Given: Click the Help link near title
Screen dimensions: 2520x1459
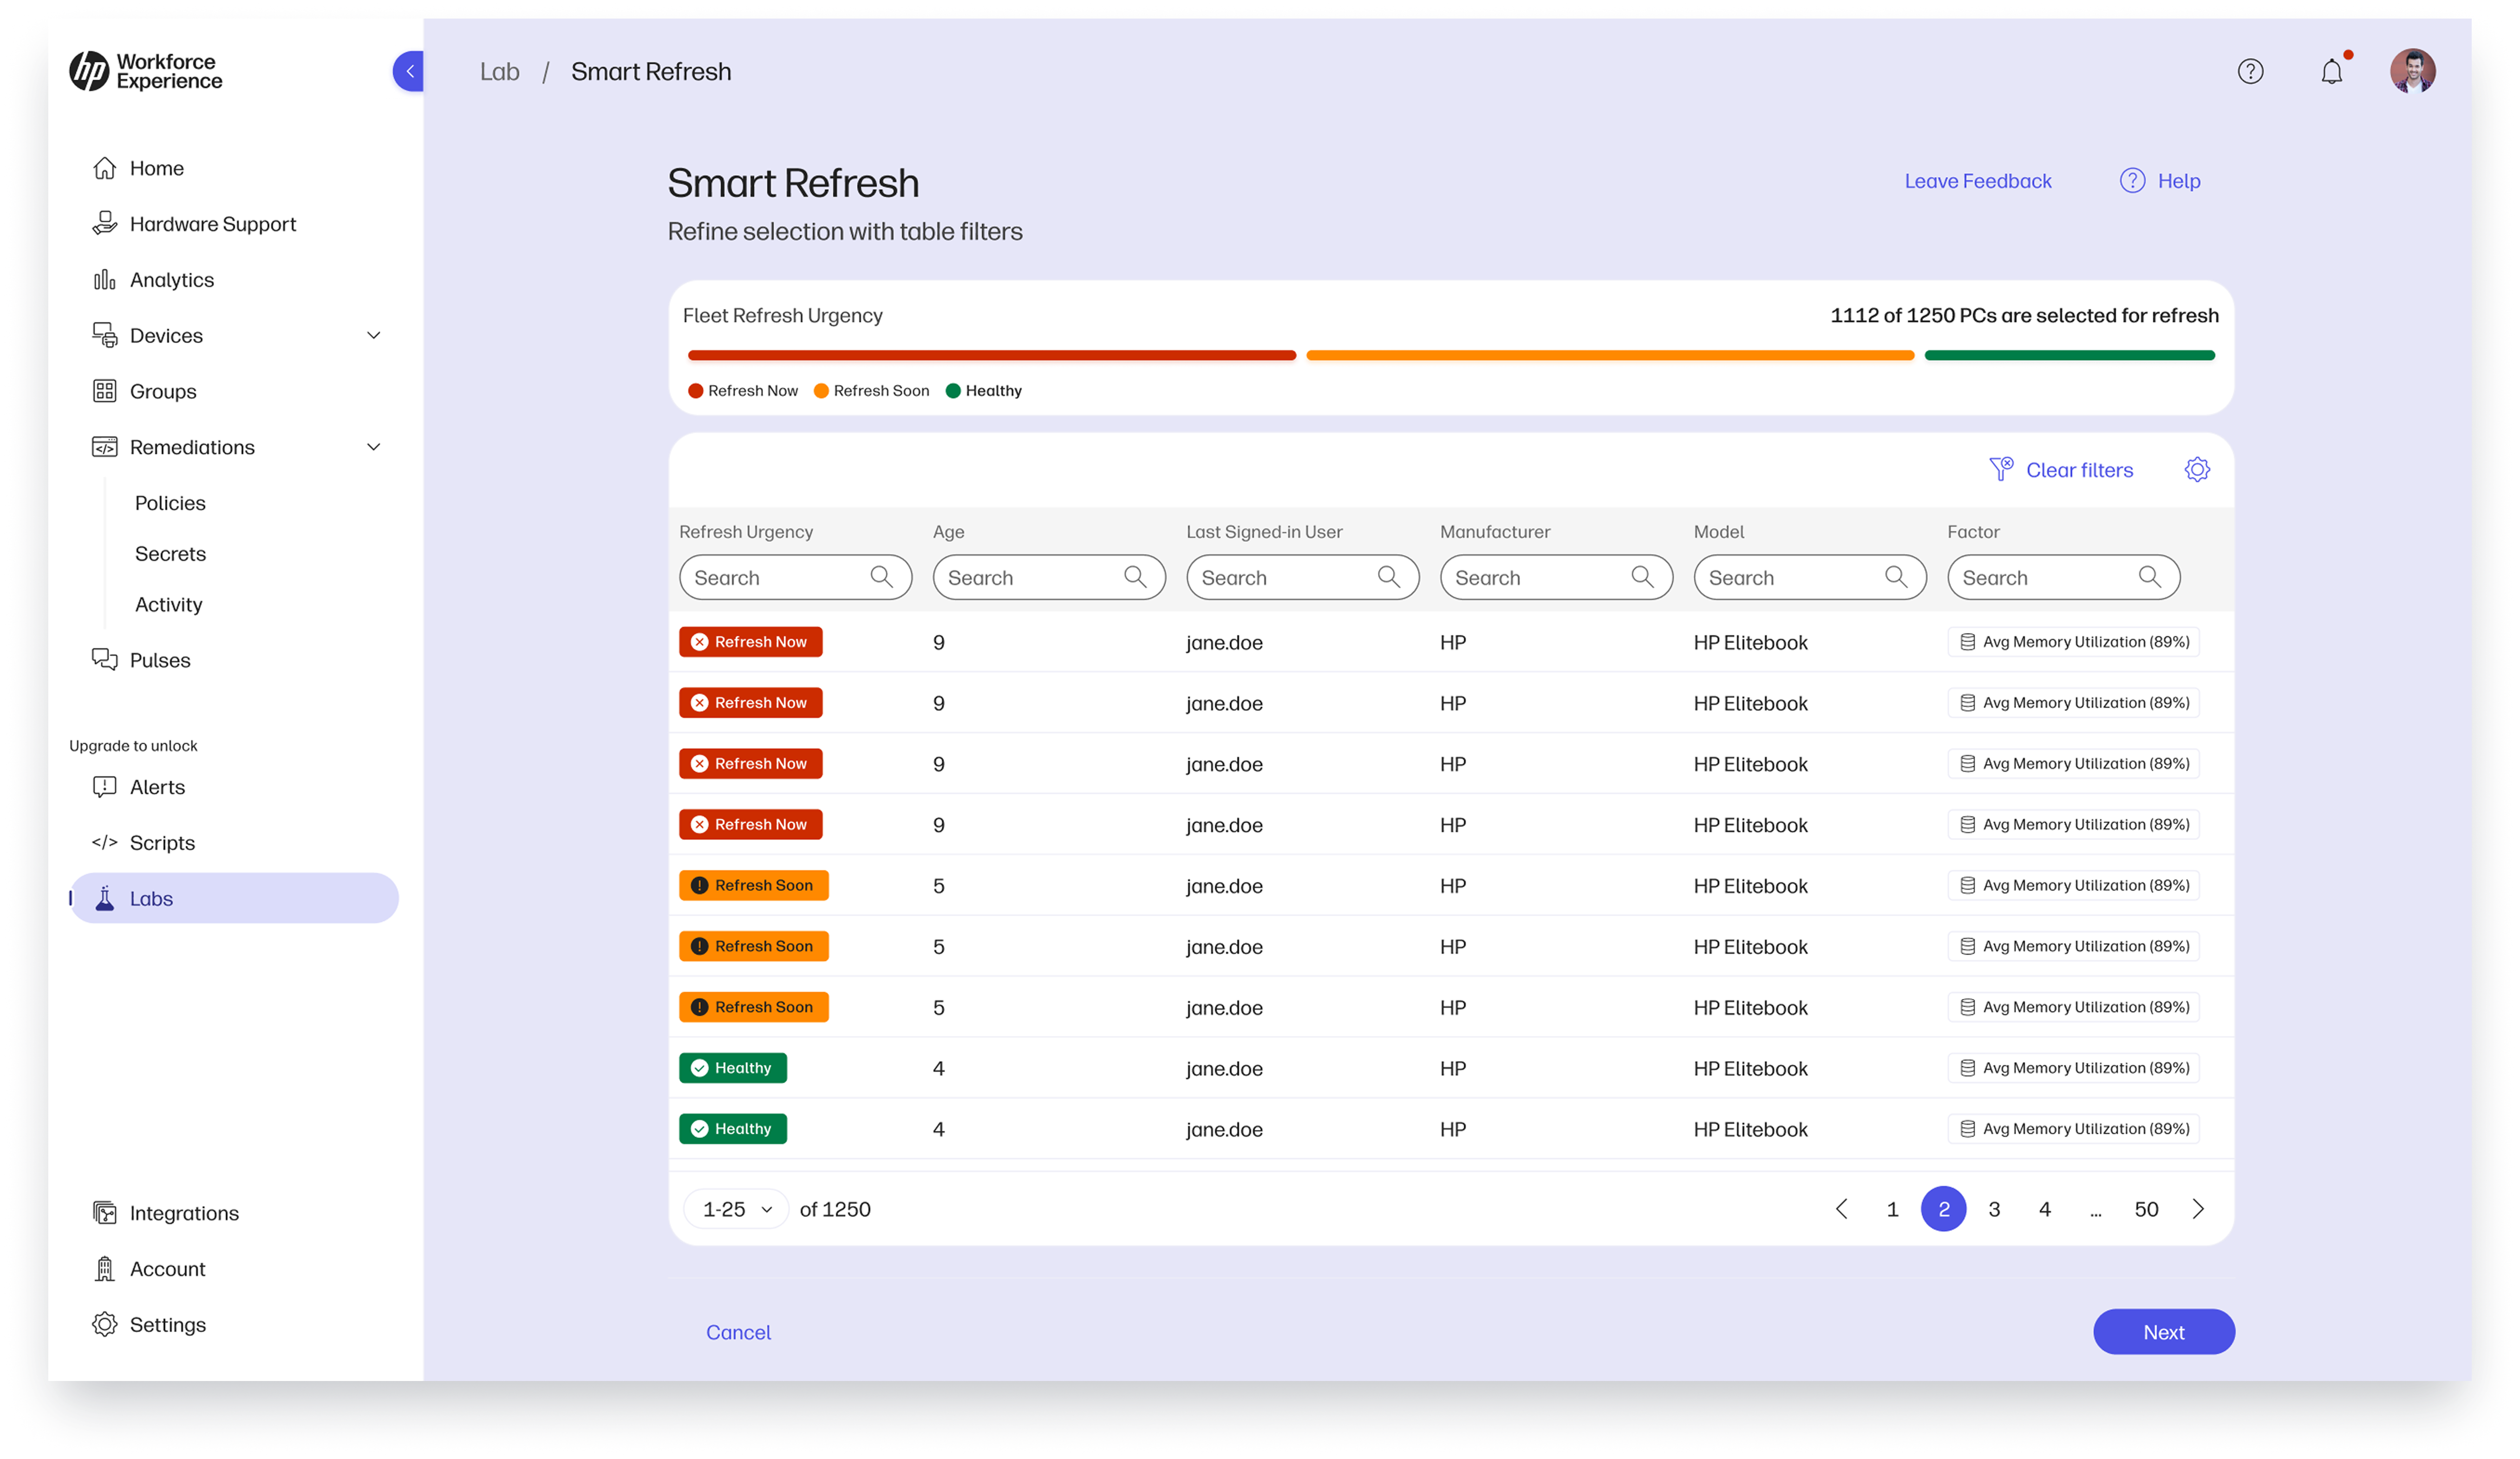Looking at the screenshot, I should (x=2179, y=181).
